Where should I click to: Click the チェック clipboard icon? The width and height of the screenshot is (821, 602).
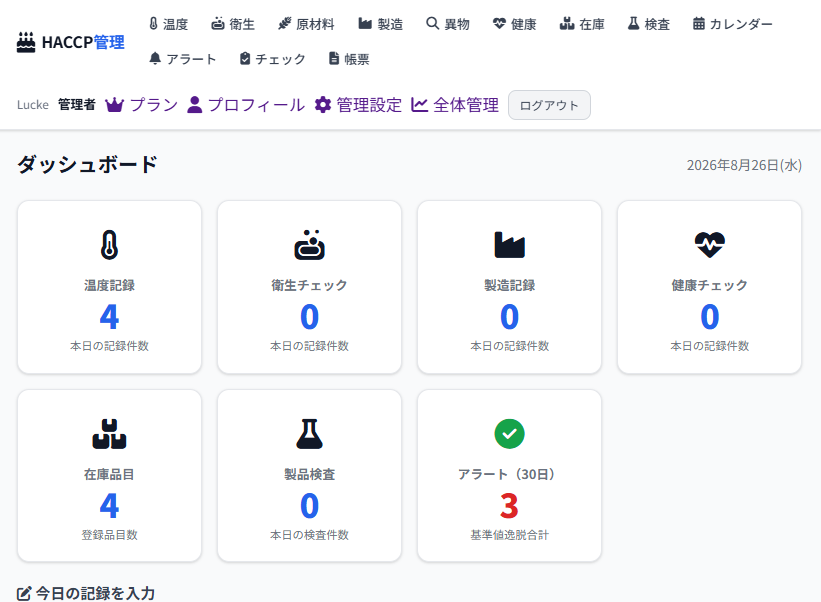pos(245,59)
